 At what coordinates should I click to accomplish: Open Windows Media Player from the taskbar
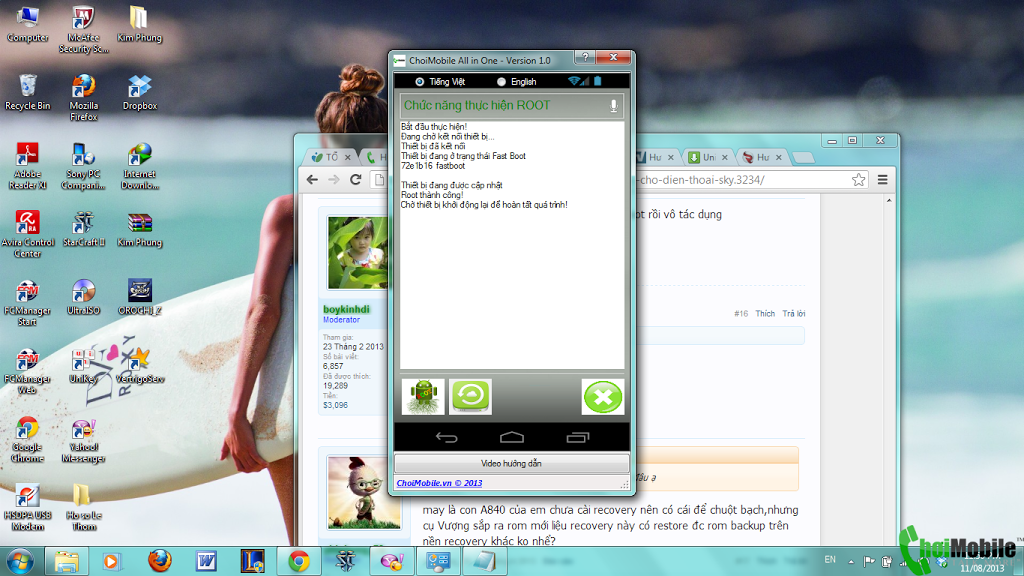[x=112, y=562]
